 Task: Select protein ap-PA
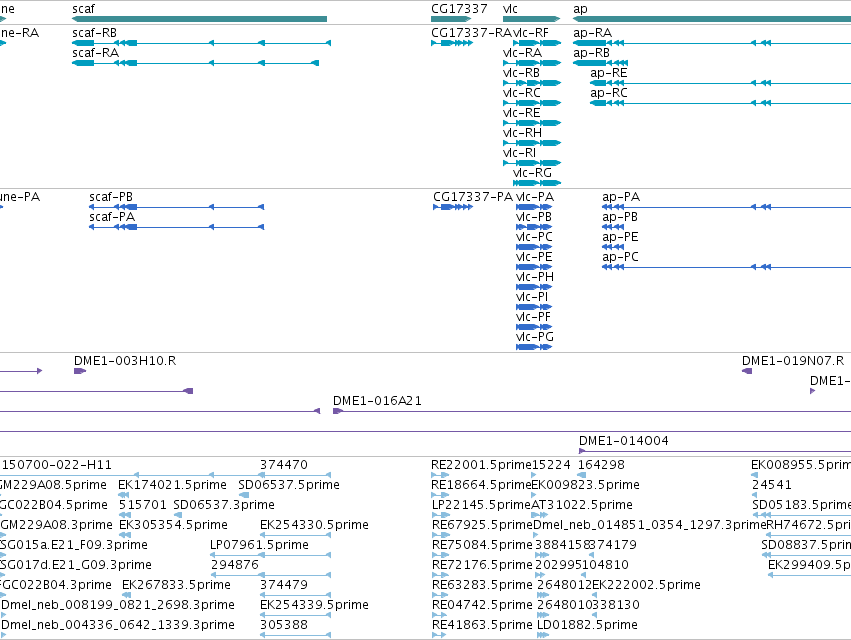click(x=621, y=197)
